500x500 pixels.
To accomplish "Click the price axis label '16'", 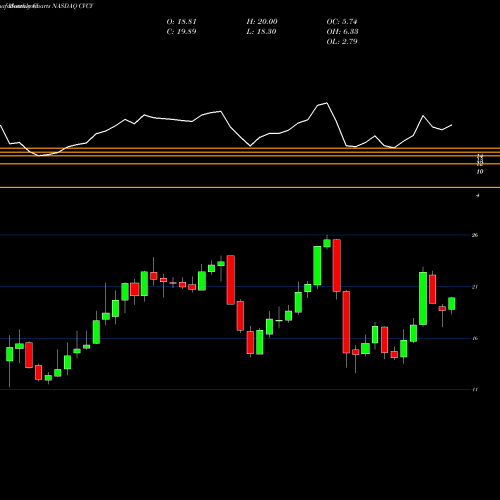I will click(x=475, y=338).
